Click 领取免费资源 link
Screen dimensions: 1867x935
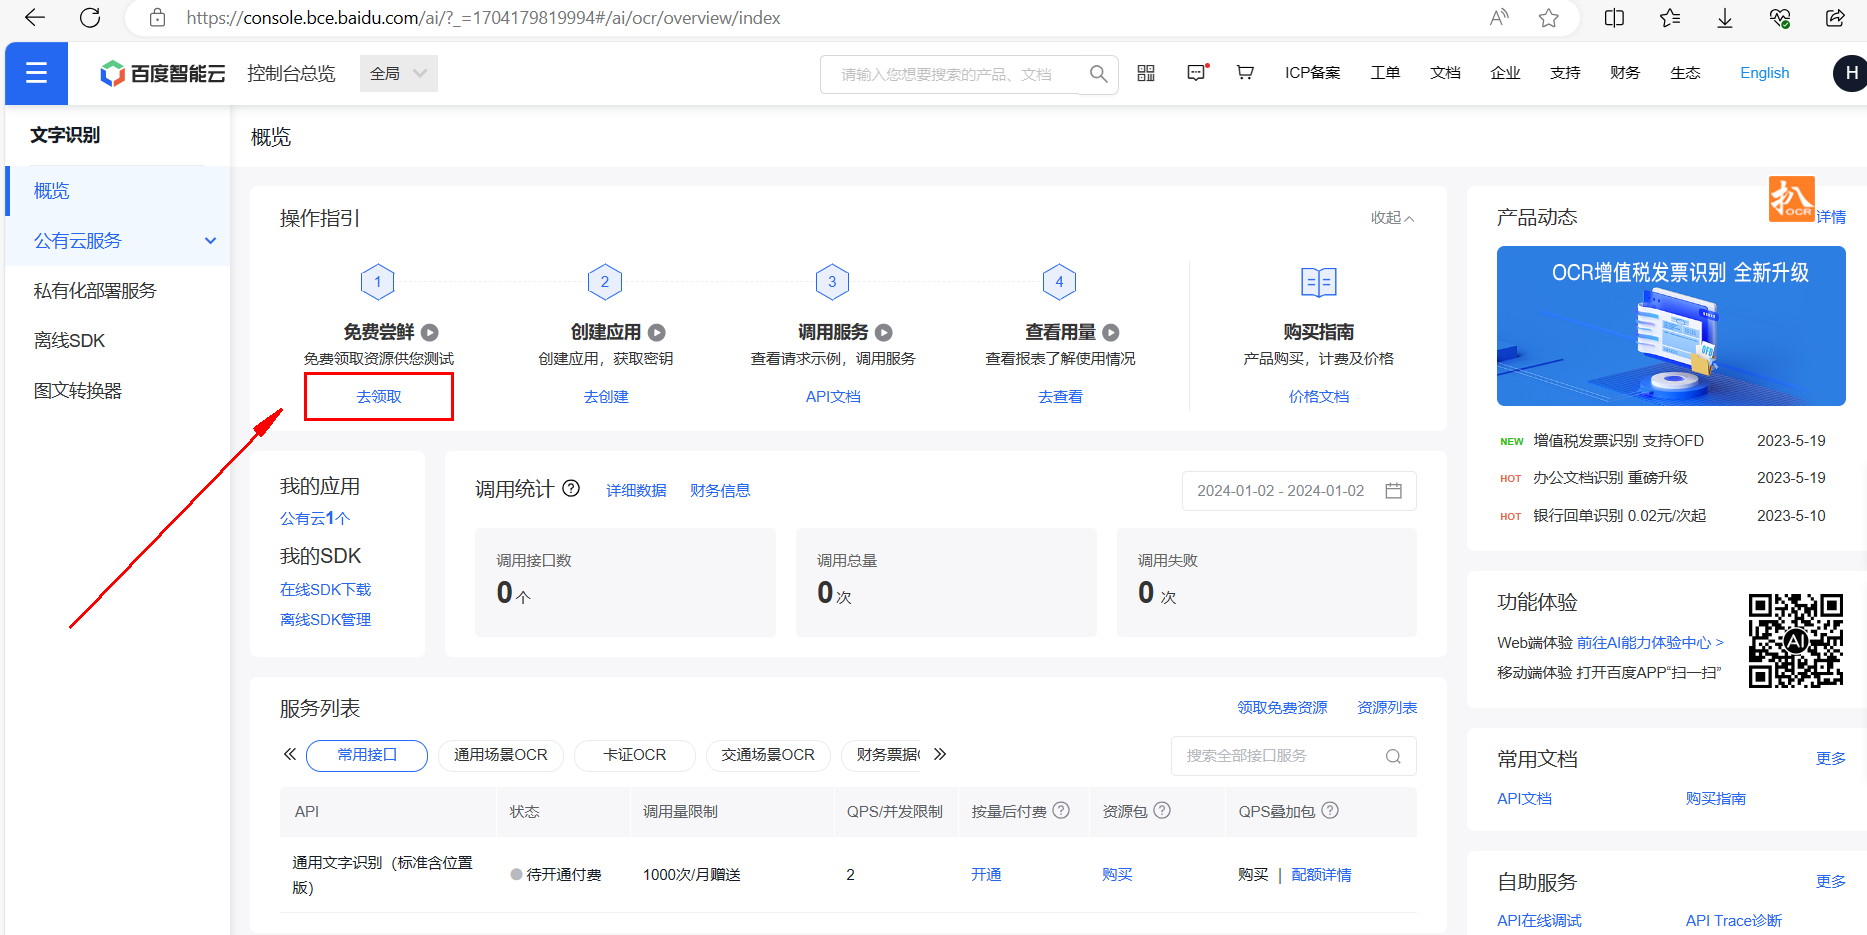[1282, 708]
